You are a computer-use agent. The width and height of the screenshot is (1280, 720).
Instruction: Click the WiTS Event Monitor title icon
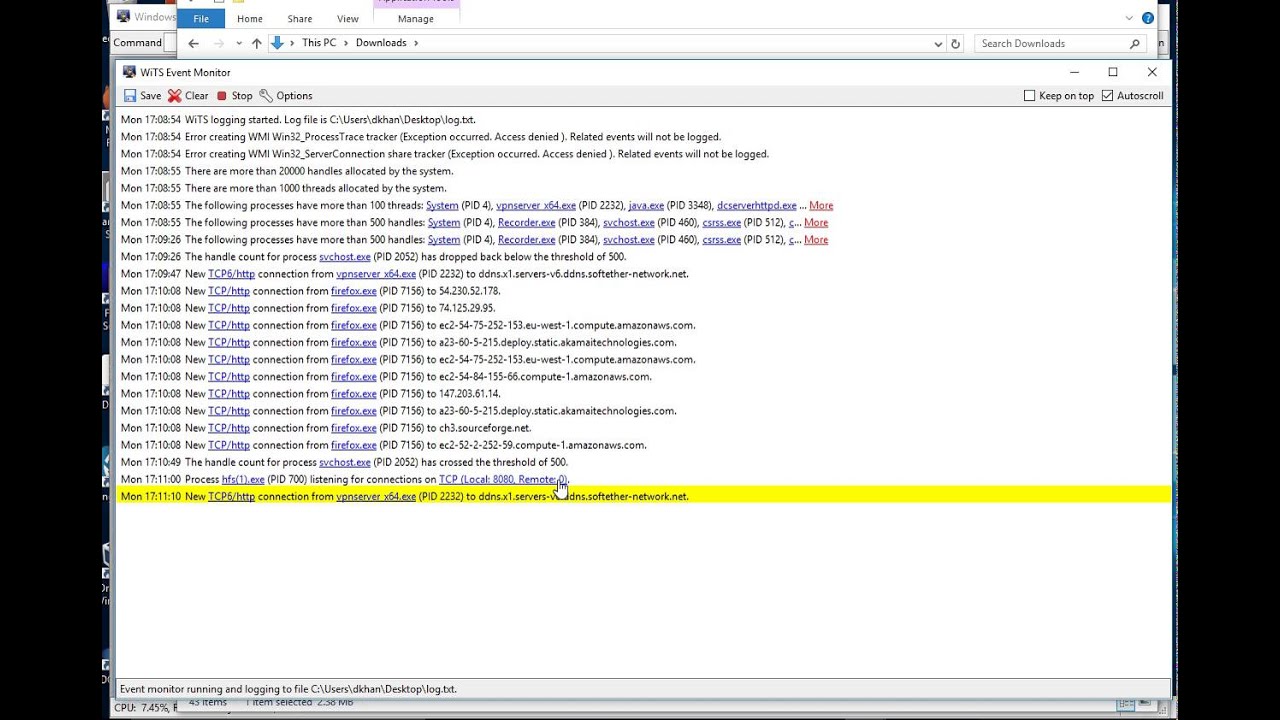[129, 72]
